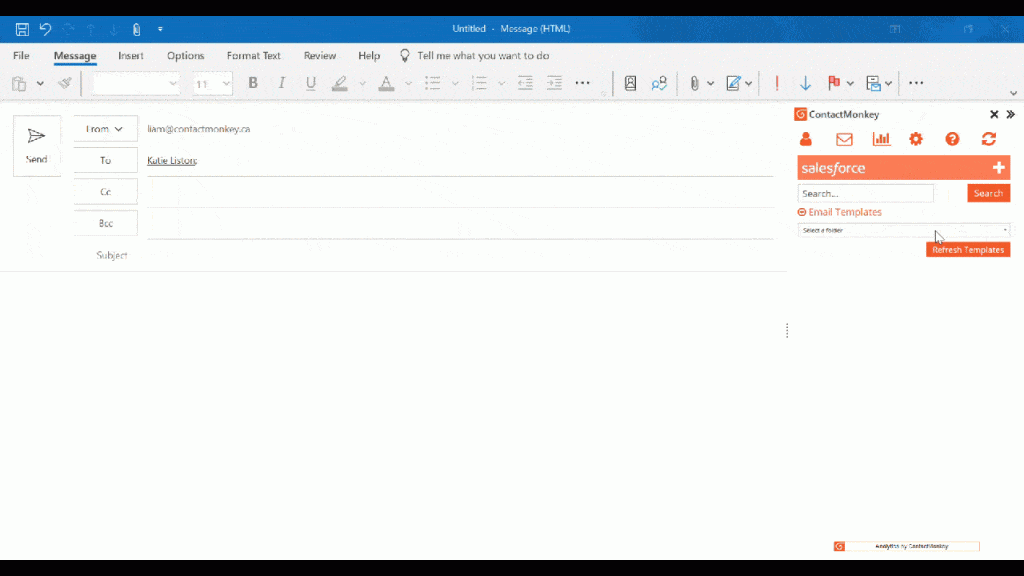Click the Undo arrow icon

click(x=45, y=29)
